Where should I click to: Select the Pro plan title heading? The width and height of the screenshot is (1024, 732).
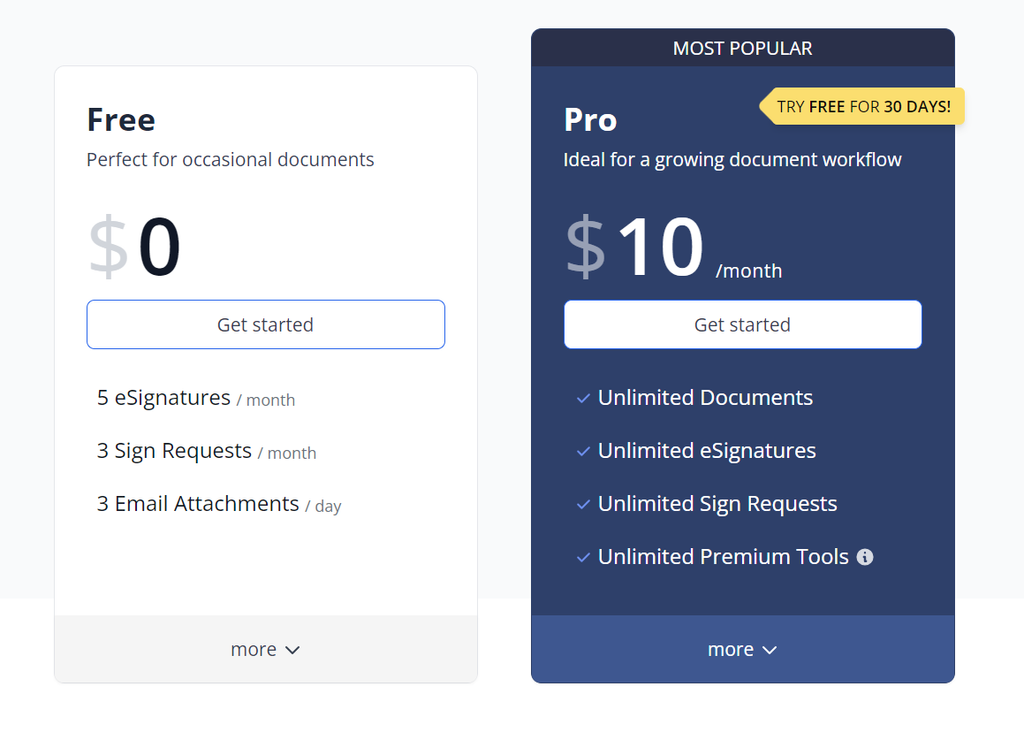point(590,119)
